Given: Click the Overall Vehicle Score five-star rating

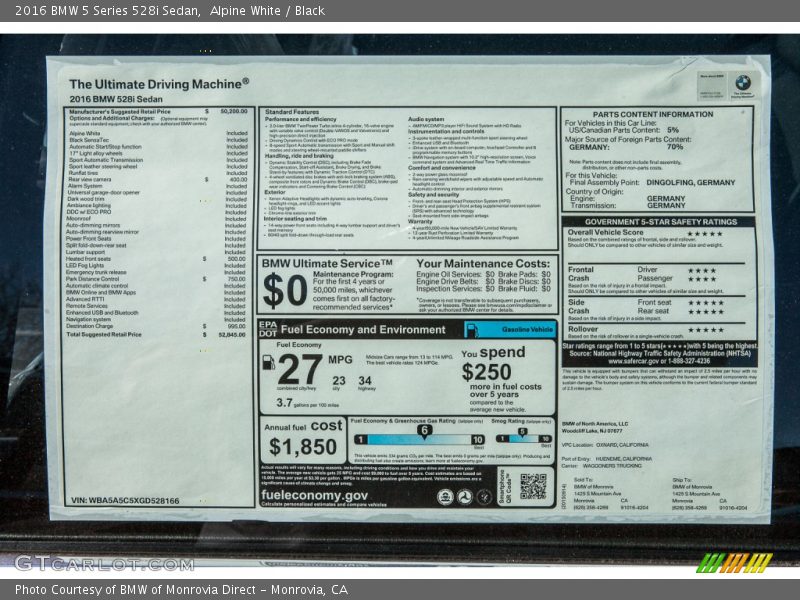Looking at the screenshot, I should pyautogui.click(x=705, y=234).
